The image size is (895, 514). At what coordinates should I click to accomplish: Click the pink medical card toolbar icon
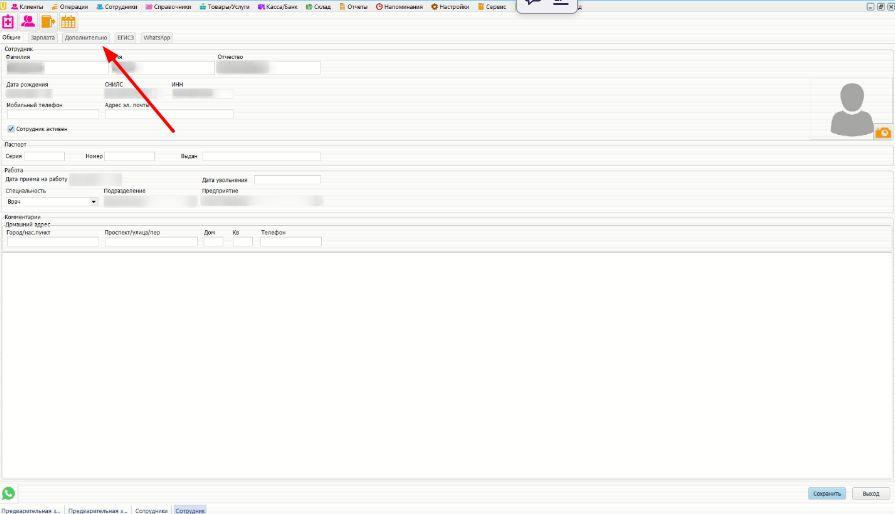point(8,21)
